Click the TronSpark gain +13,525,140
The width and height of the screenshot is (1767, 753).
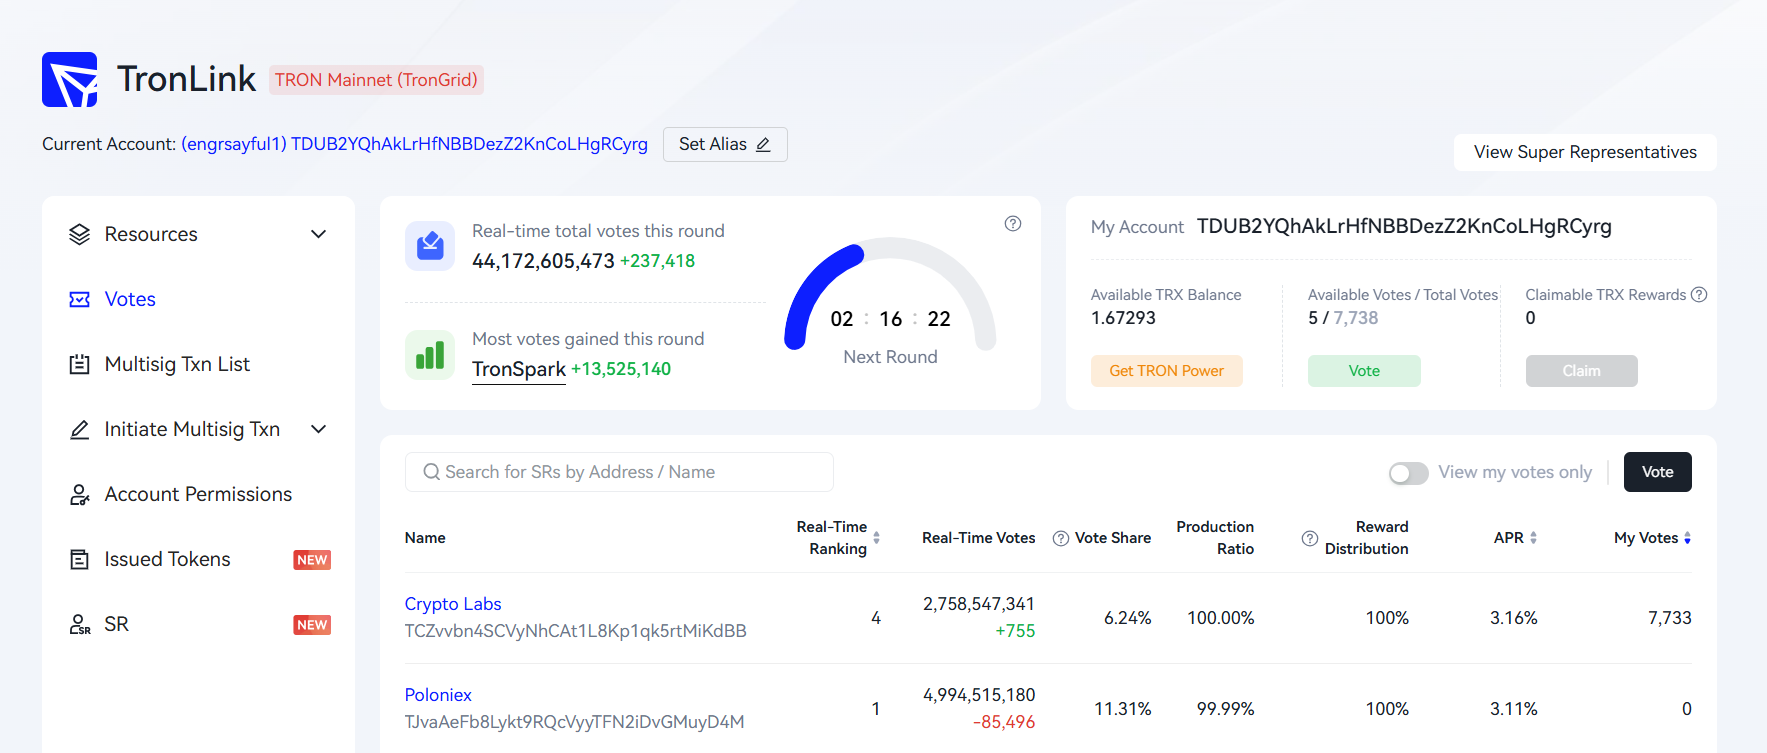pos(621,369)
